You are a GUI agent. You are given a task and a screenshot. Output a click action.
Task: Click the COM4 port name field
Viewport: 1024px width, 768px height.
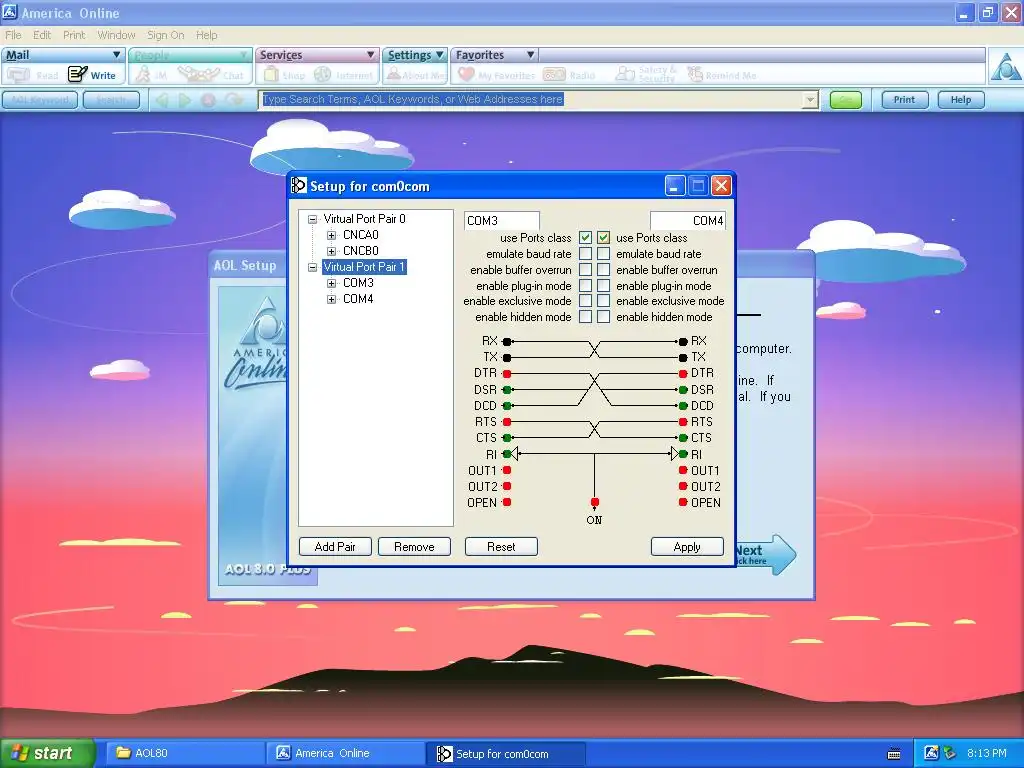pyautogui.click(x=688, y=221)
